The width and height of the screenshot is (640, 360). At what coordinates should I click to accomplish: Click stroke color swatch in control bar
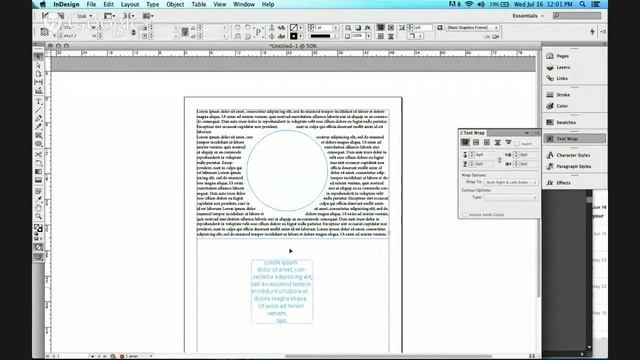click(x=293, y=36)
